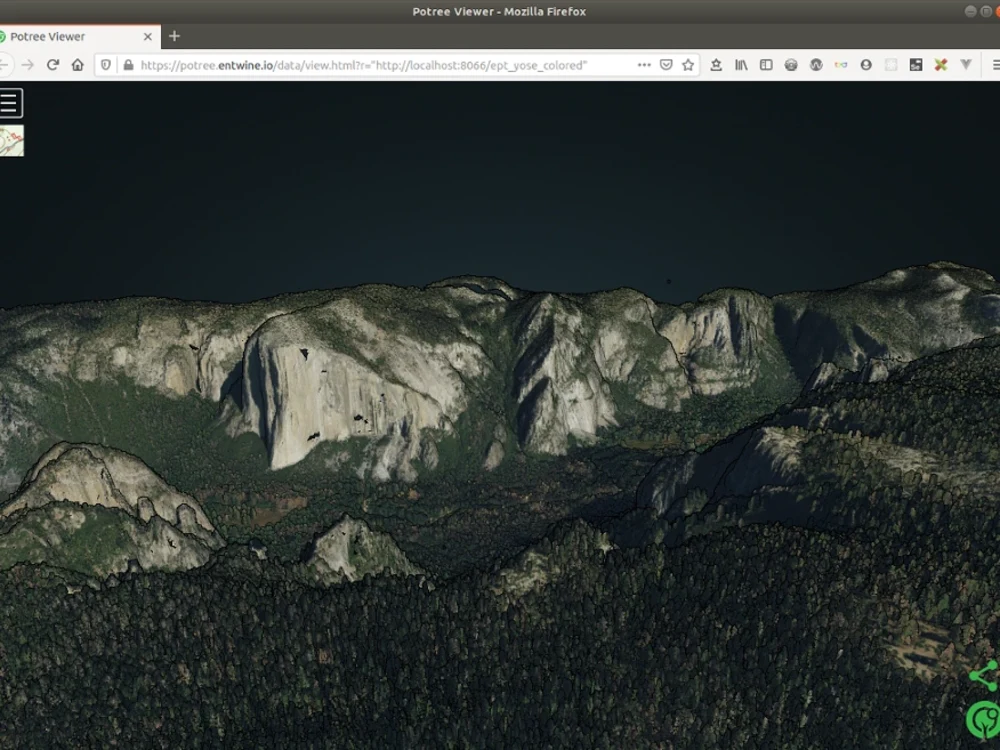Screen dimensions: 1000x750
Task: Click the tracking protection shield icon
Action: pyautogui.click(x=105, y=64)
